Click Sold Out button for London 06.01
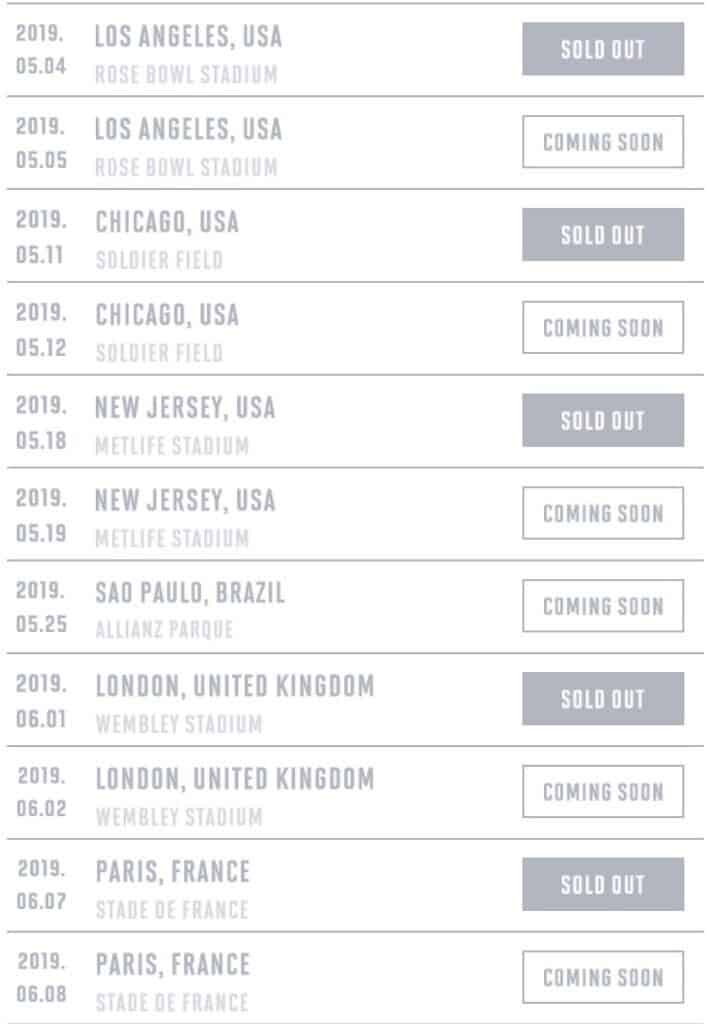This screenshot has height=1024, width=710. (x=602, y=699)
